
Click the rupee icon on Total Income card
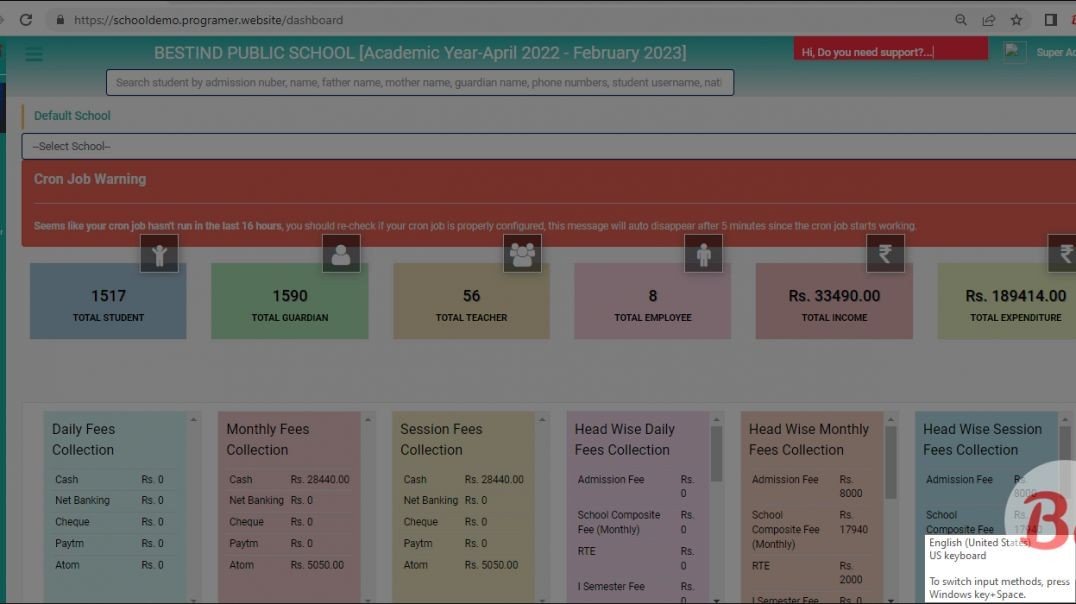click(x=885, y=254)
